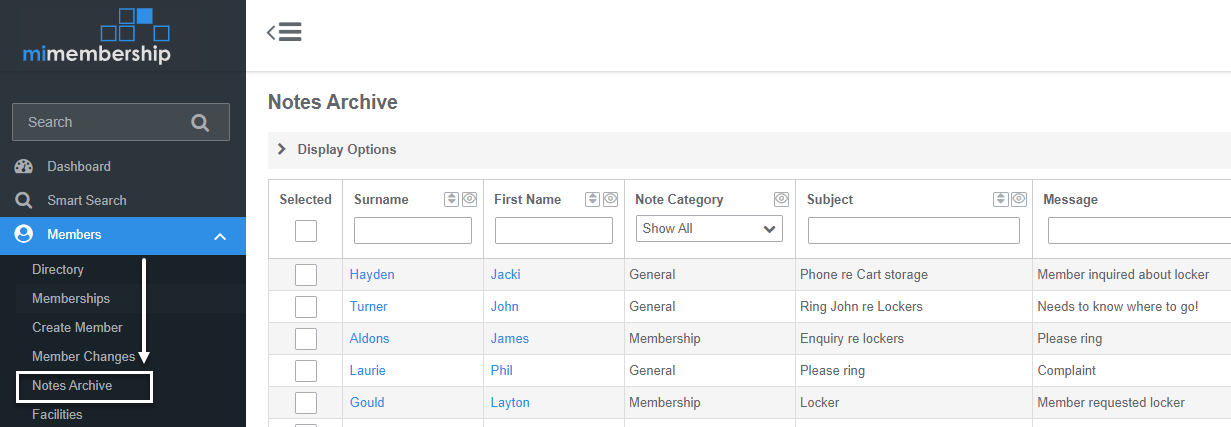Sort the Surname column

(x=451, y=199)
